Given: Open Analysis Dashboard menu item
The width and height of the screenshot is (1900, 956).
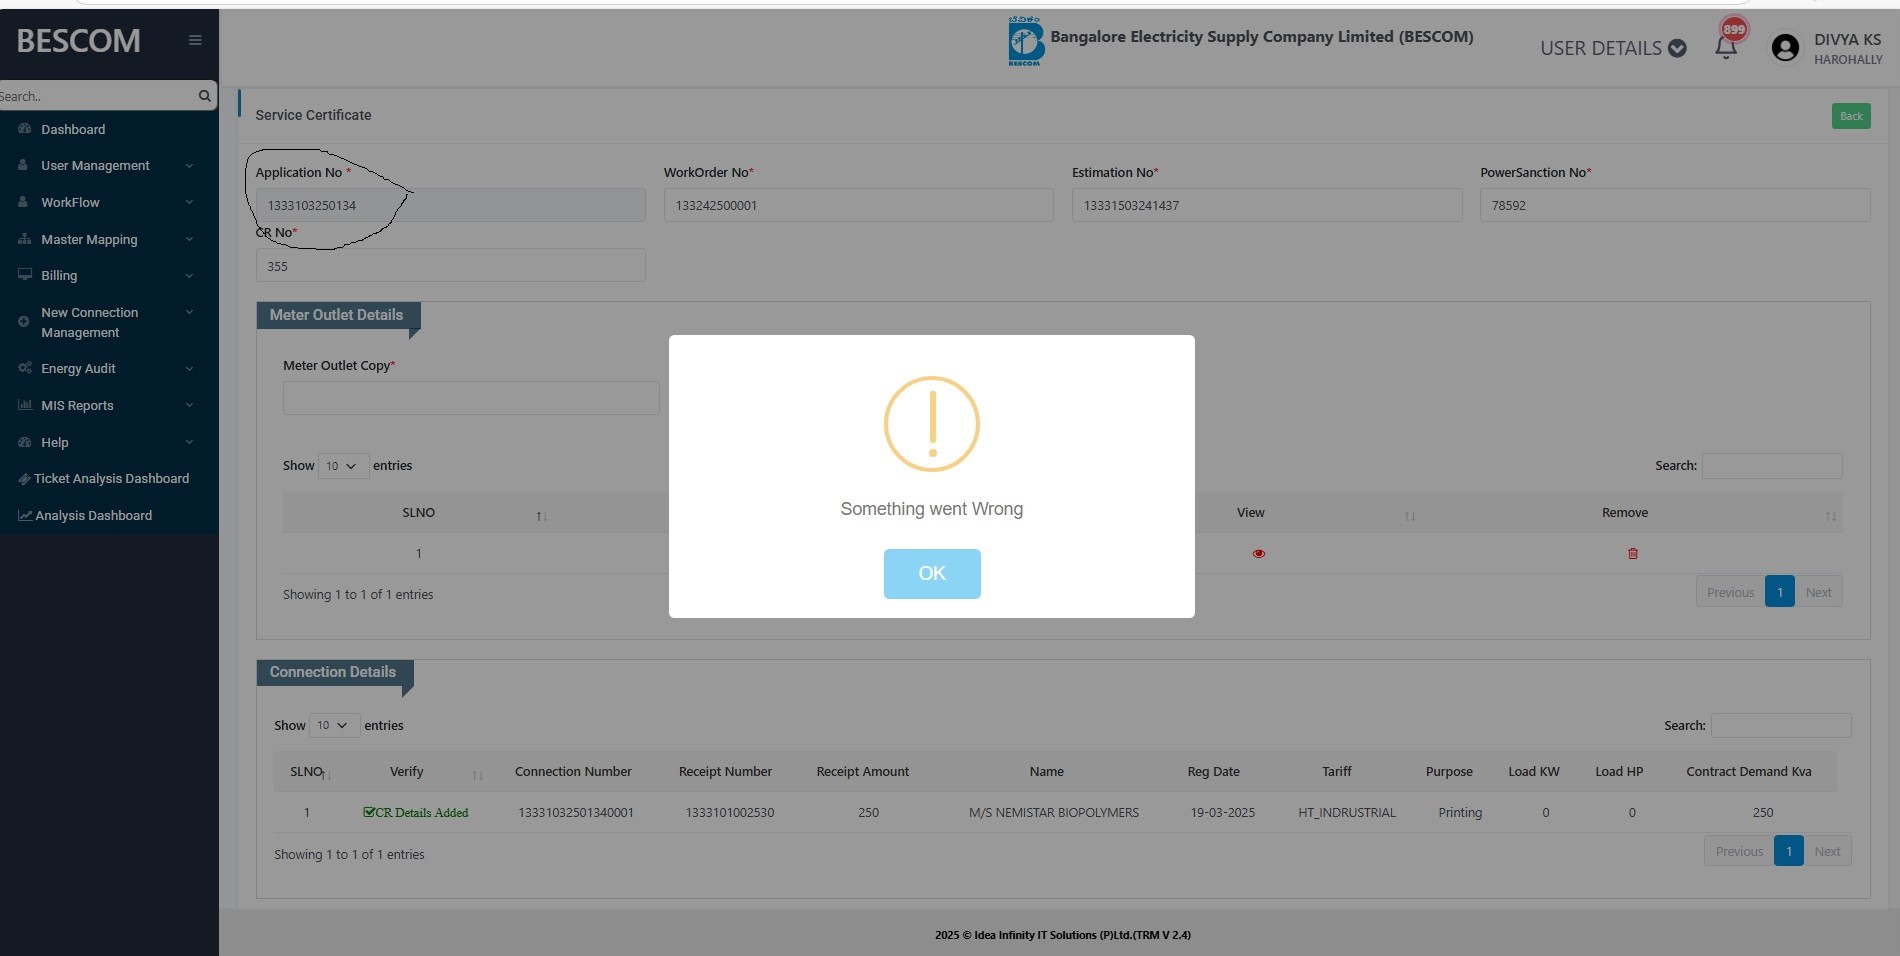Looking at the screenshot, I should pos(93,515).
